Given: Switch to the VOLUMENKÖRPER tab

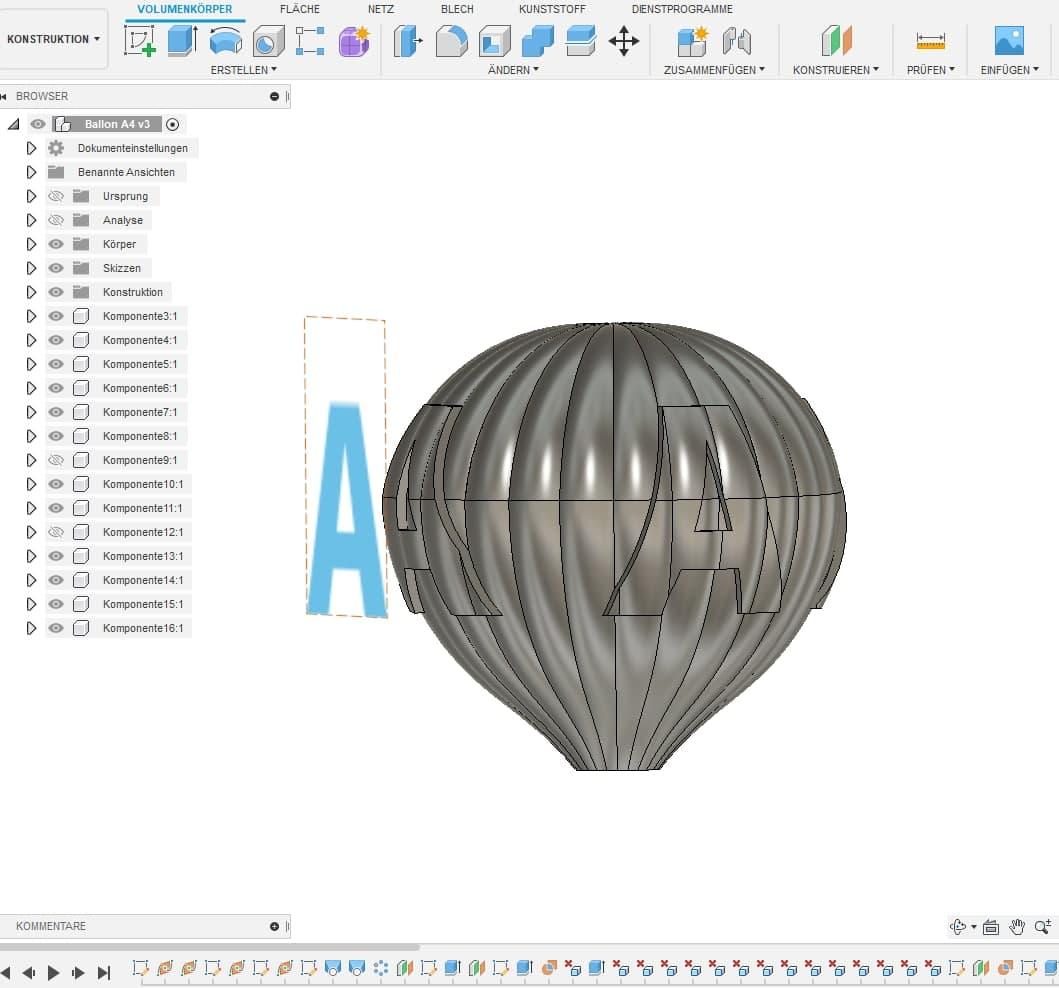Looking at the screenshot, I should tap(184, 9).
